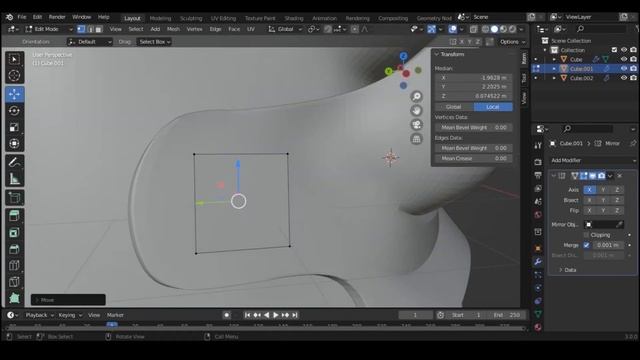Disable the Merge checkbox
Screen dimensions: 640x360
coord(587,245)
